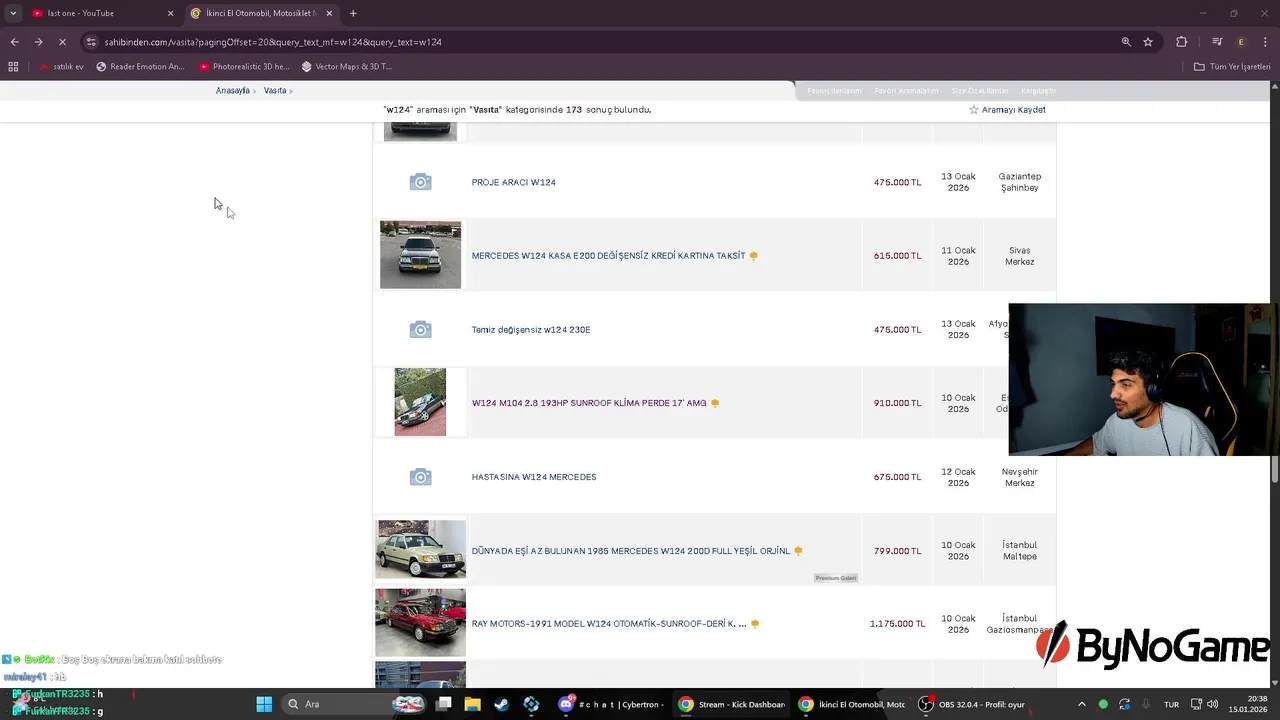This screenshot has width=1280, height=720.
Task: Go to the Anasayfa breadcrumb
Action: click(x=233, y=91)
